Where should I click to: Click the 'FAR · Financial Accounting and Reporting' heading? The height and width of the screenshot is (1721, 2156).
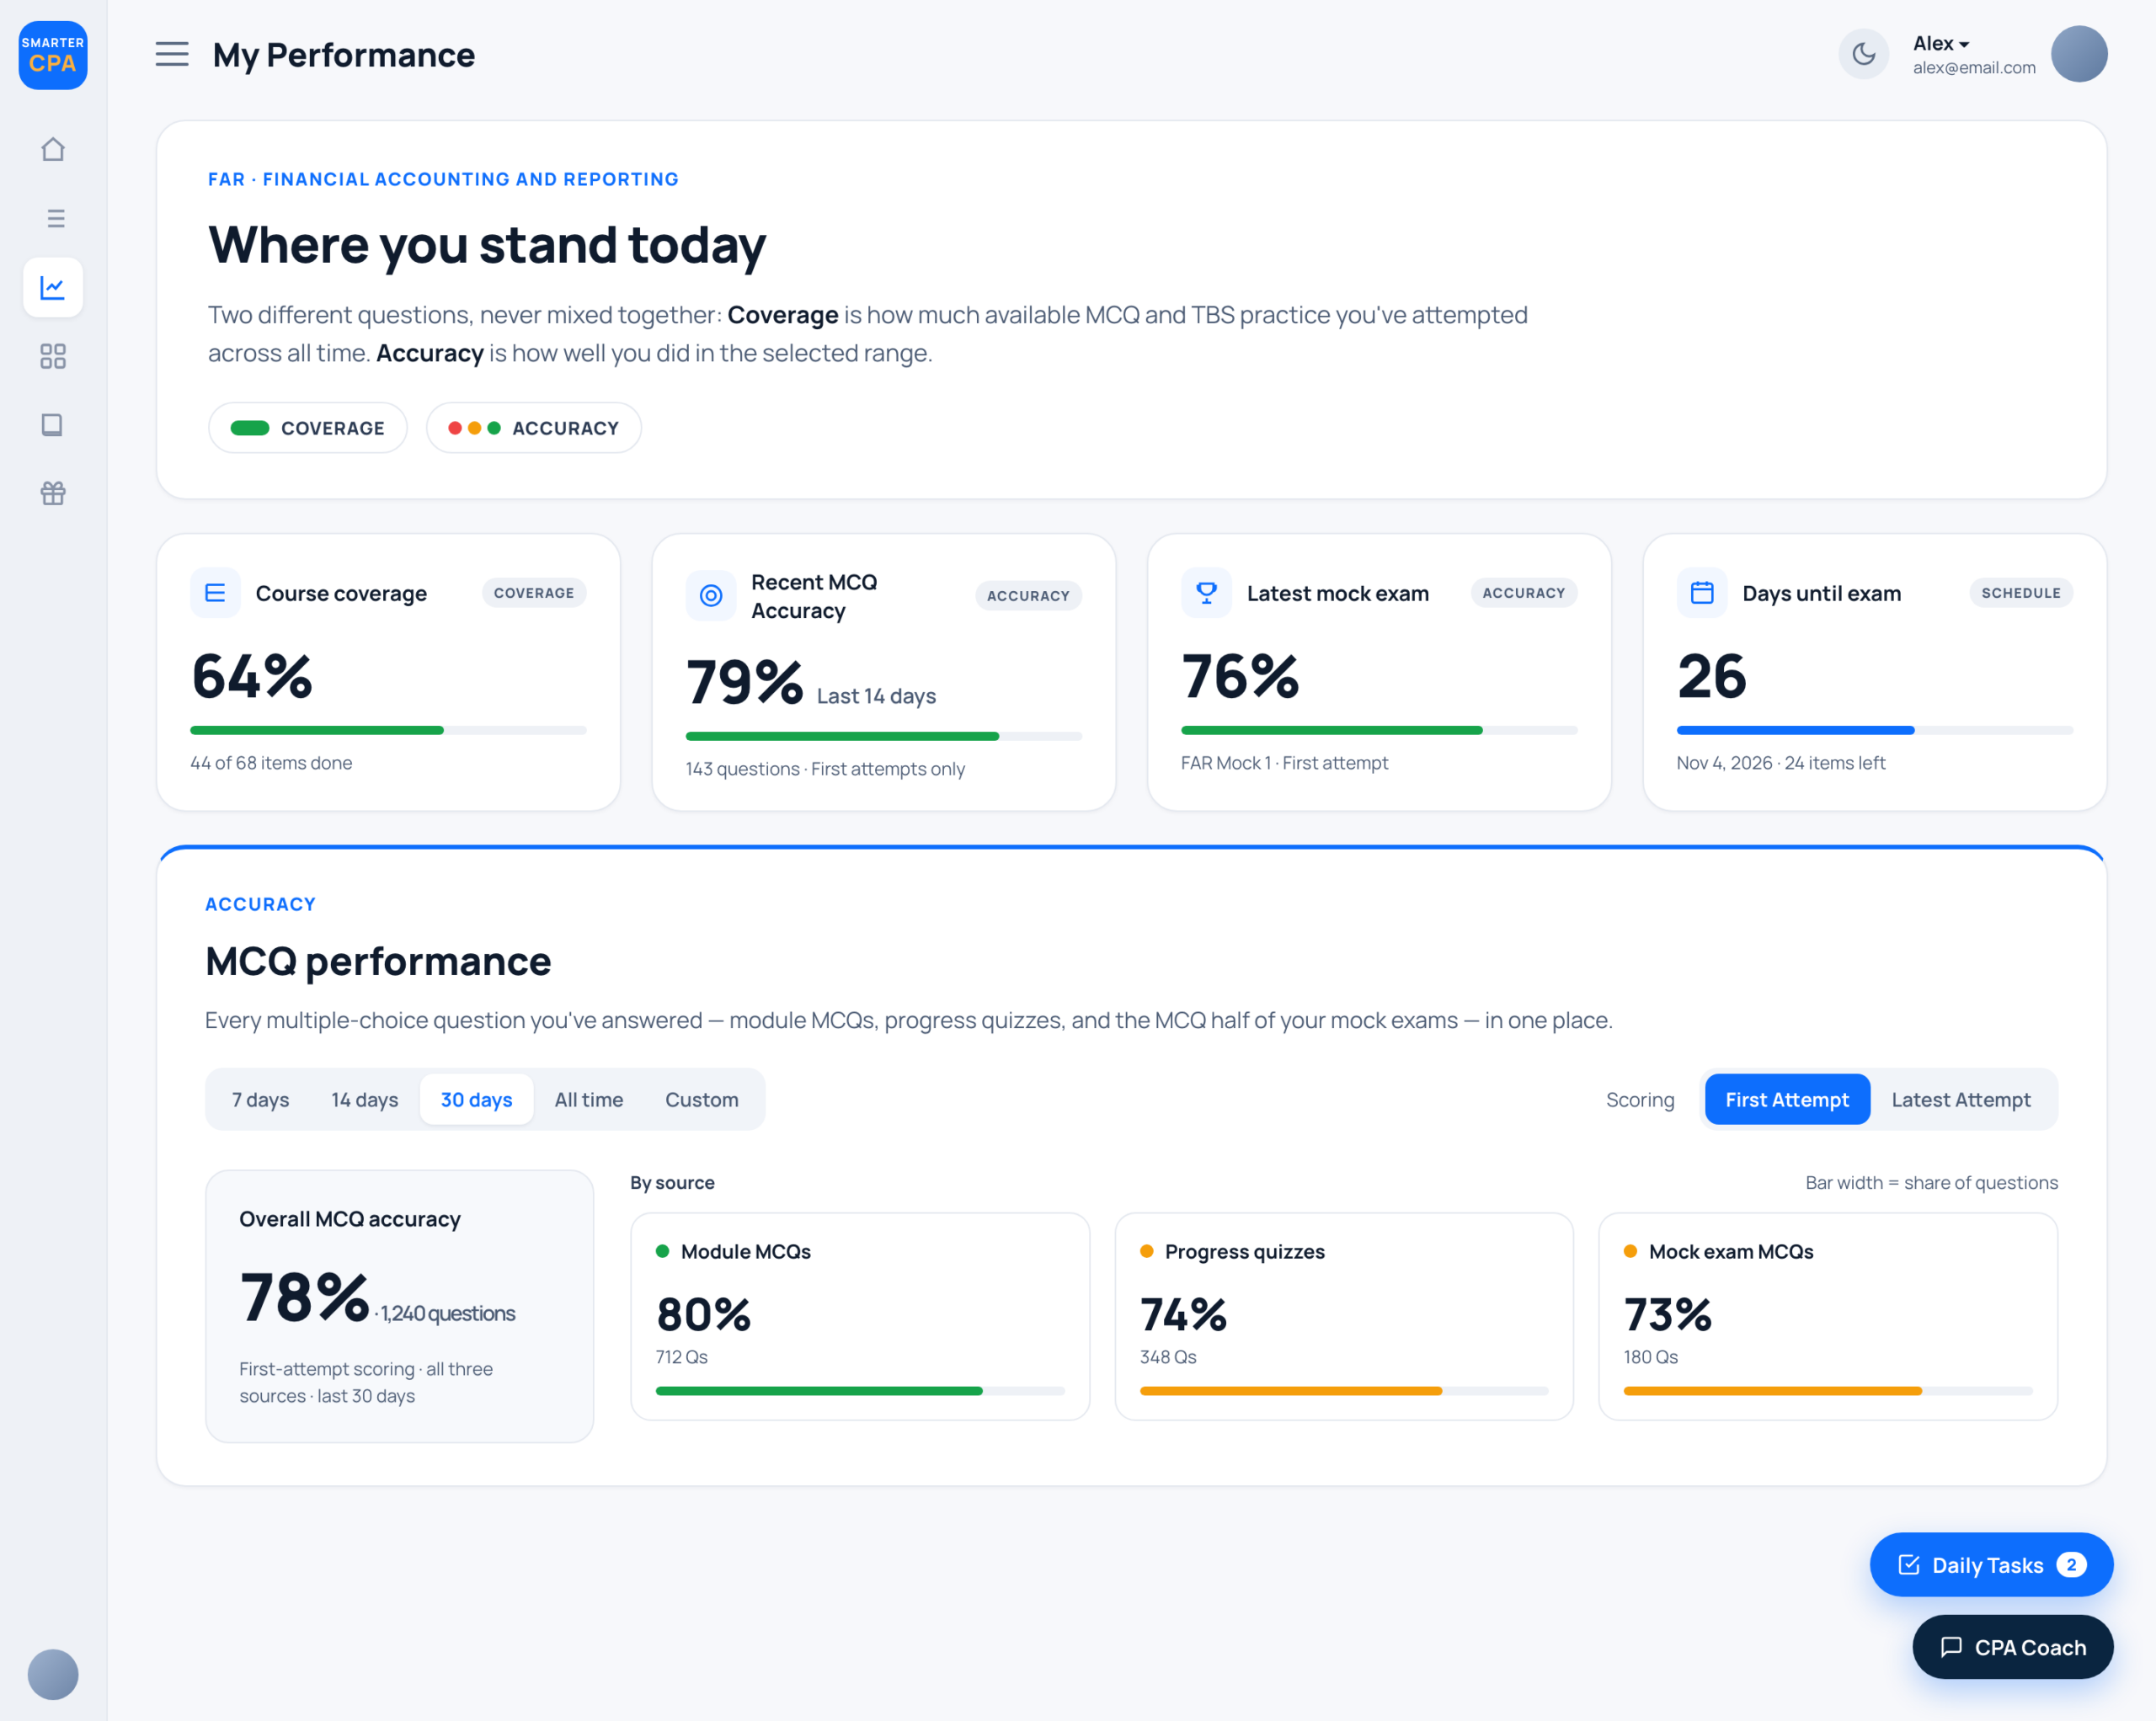(x=443, y=179)
